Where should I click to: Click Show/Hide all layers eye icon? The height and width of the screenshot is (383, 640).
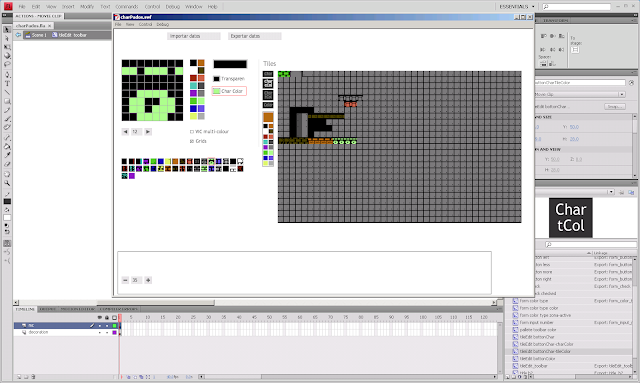coord(100,318)
